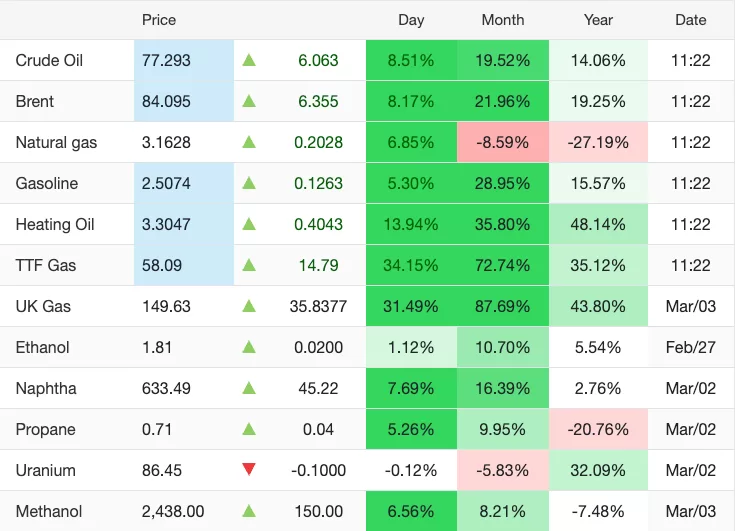Click the green up arrow for Crude Oil

tap(249, 61)
